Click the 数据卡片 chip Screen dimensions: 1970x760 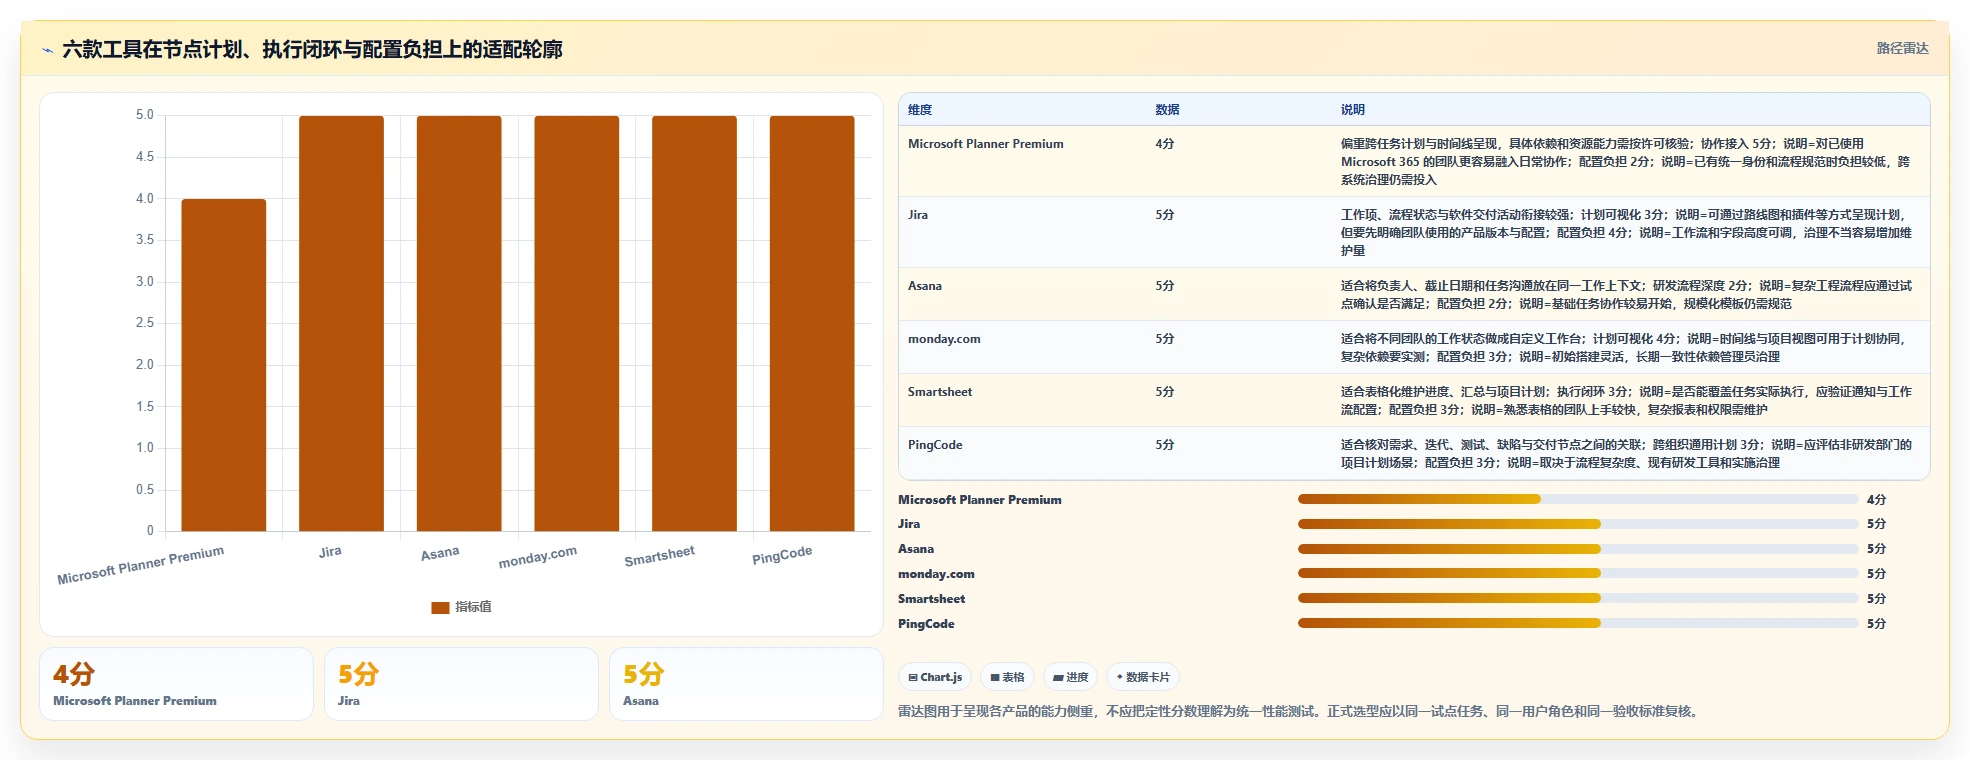pyautogui.click(x=1143, y=677)
